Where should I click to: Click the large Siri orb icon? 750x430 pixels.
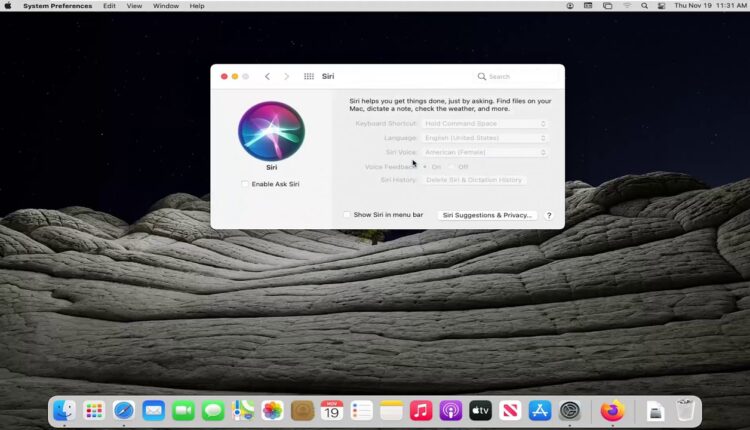[271, 131]
